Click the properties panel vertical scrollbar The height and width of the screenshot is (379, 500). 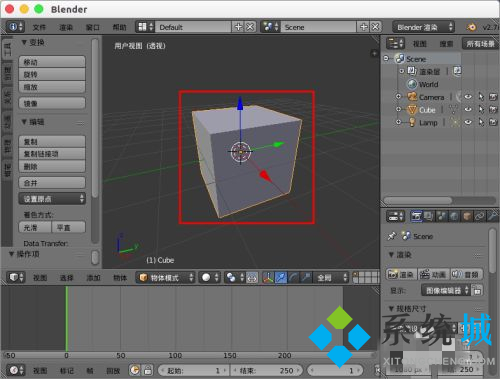click(493, 251)
